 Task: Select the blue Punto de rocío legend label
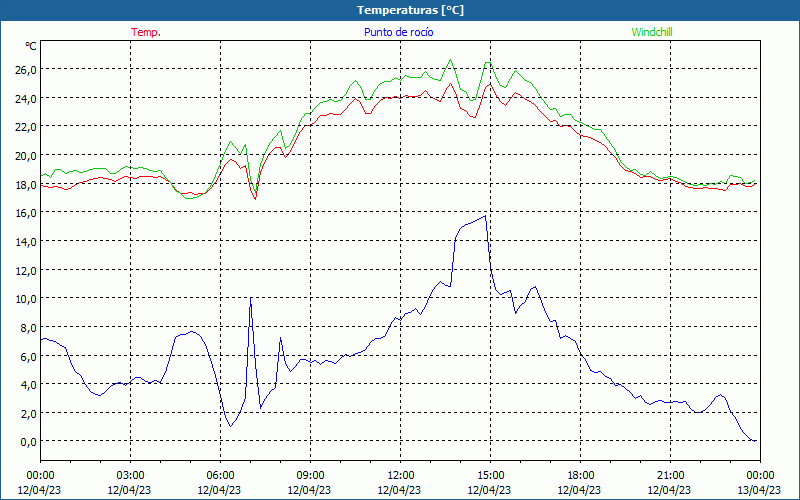coord(398,32)
